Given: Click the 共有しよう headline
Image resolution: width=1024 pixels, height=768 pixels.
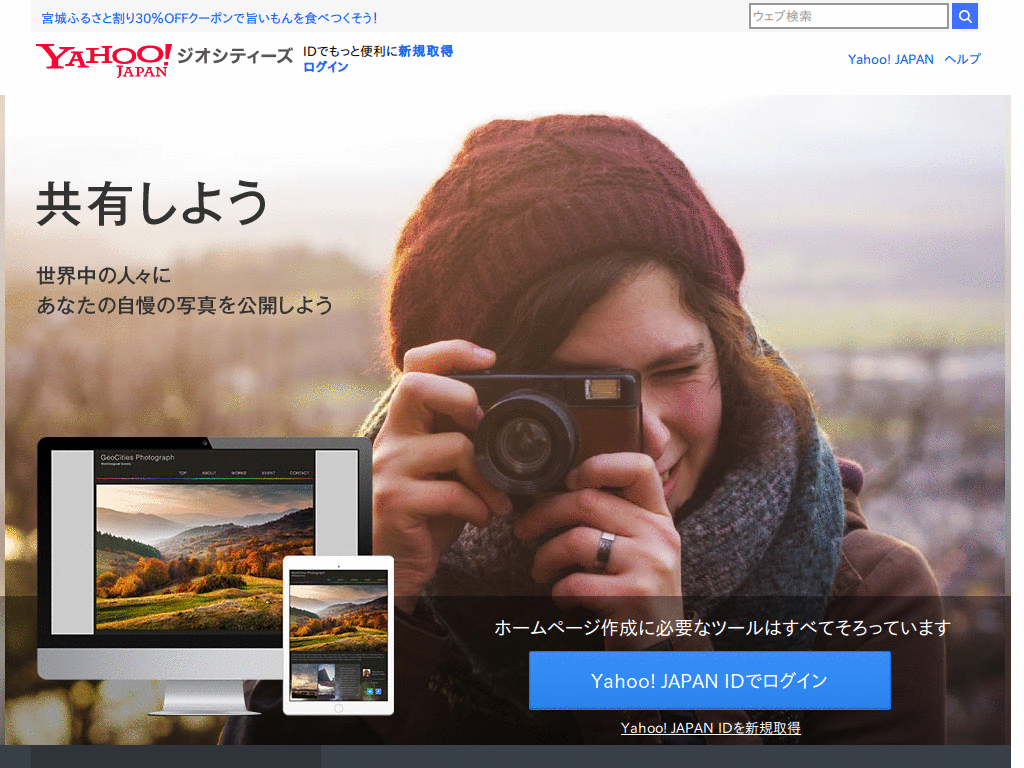Looking at the screenshot, I should point(152,204).
